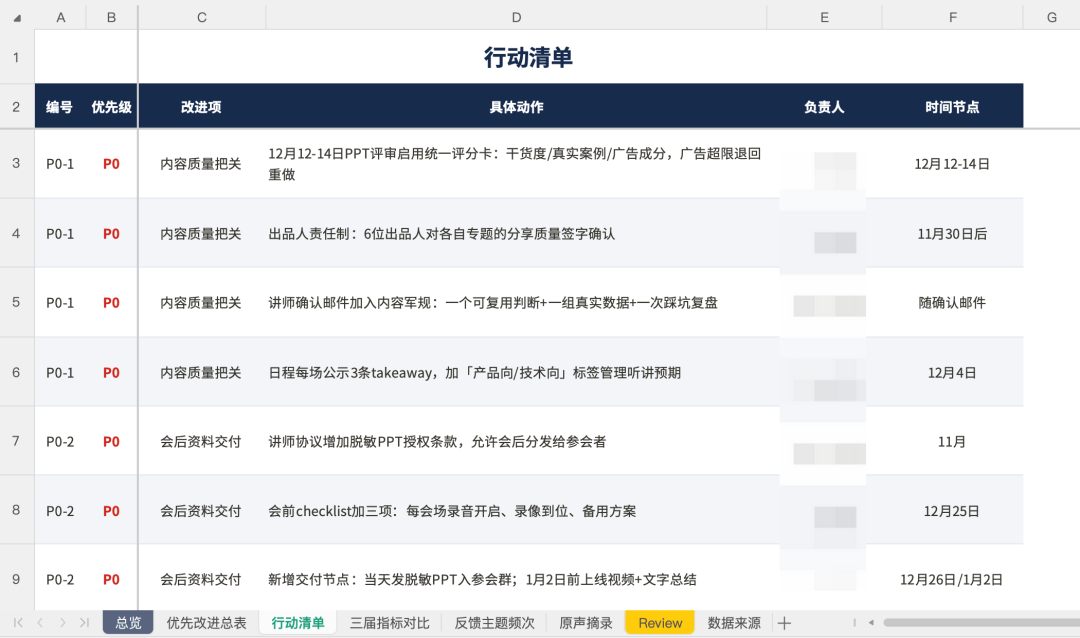The height and width of the screenshot is (638, 1080).
Task: Select red P0 priority cell in row 9
Action: click(112, 579)
